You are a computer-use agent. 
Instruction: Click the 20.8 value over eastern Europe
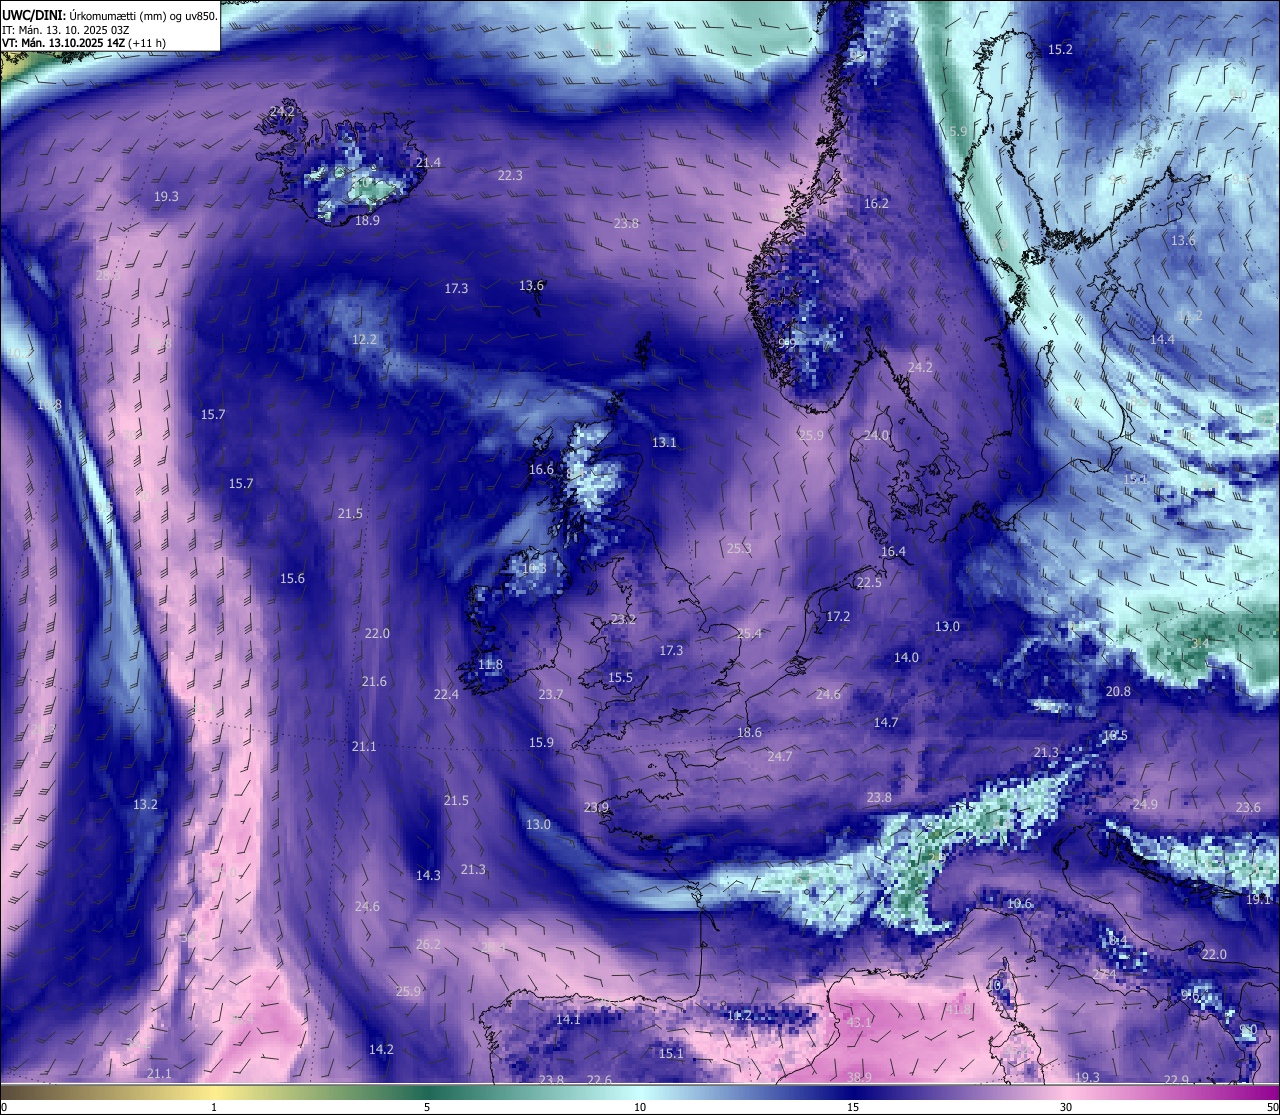click(1118, 691)
